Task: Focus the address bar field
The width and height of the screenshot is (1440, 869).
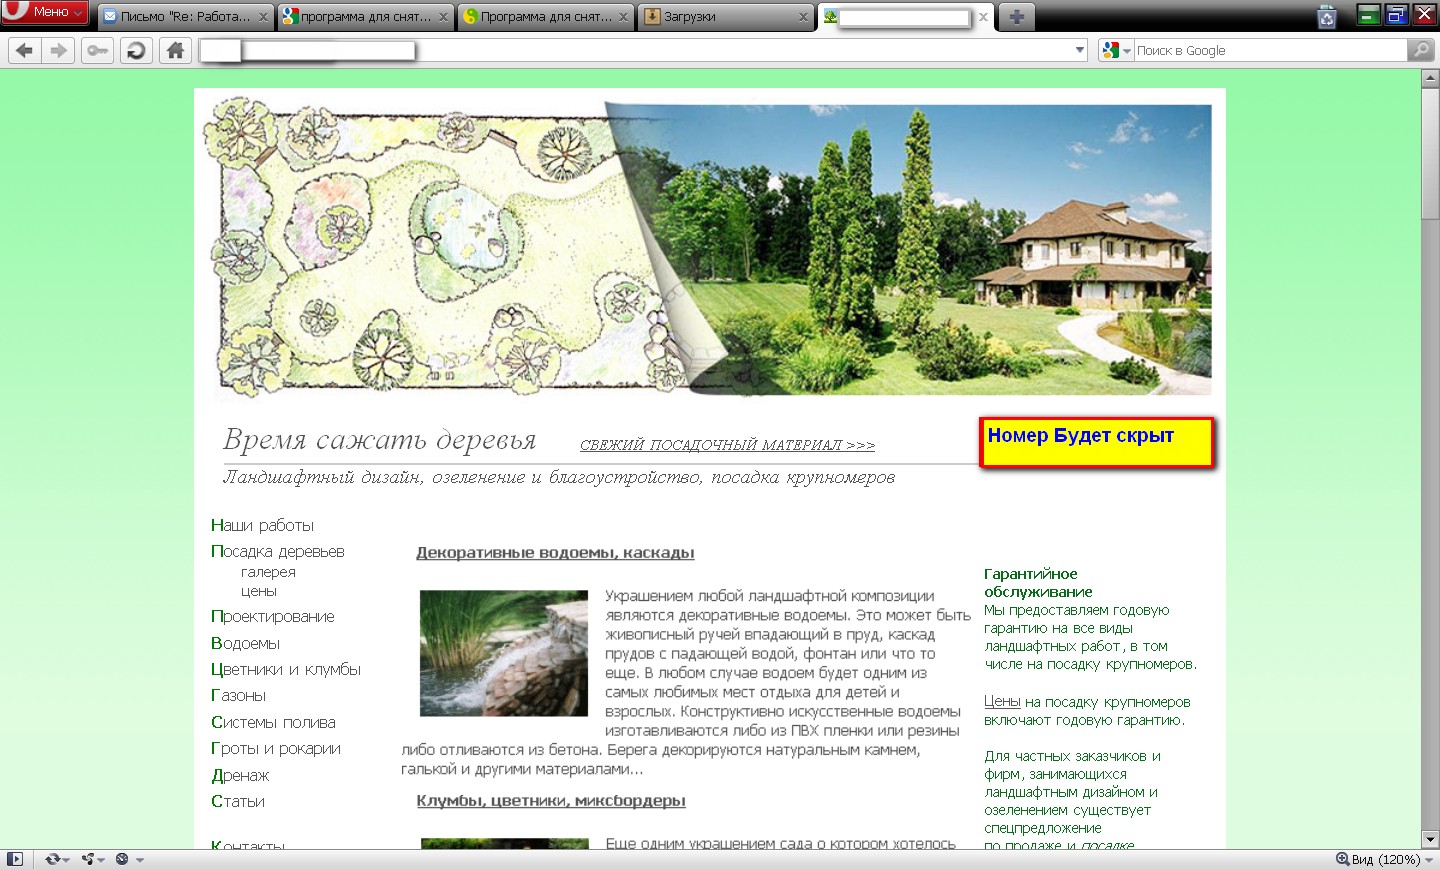Action: pyautogui.click(x=642, y=50)
